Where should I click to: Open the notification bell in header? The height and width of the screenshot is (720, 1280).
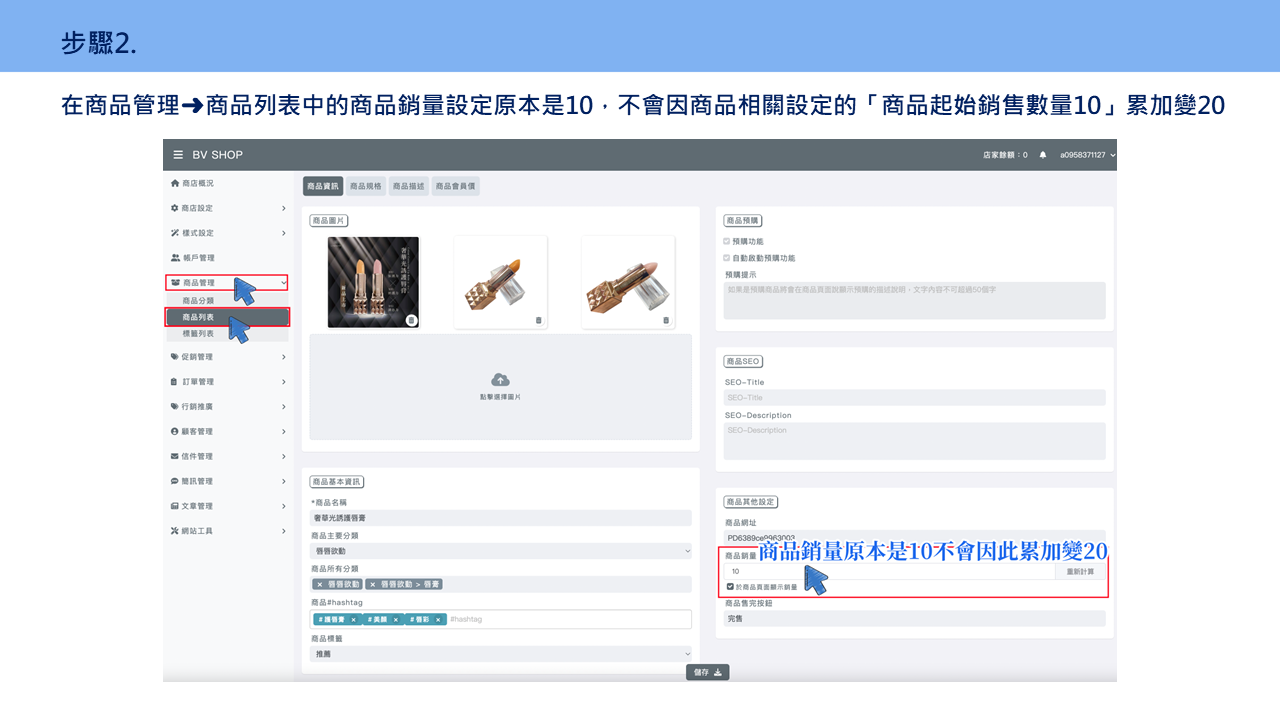click(1043, 155)
